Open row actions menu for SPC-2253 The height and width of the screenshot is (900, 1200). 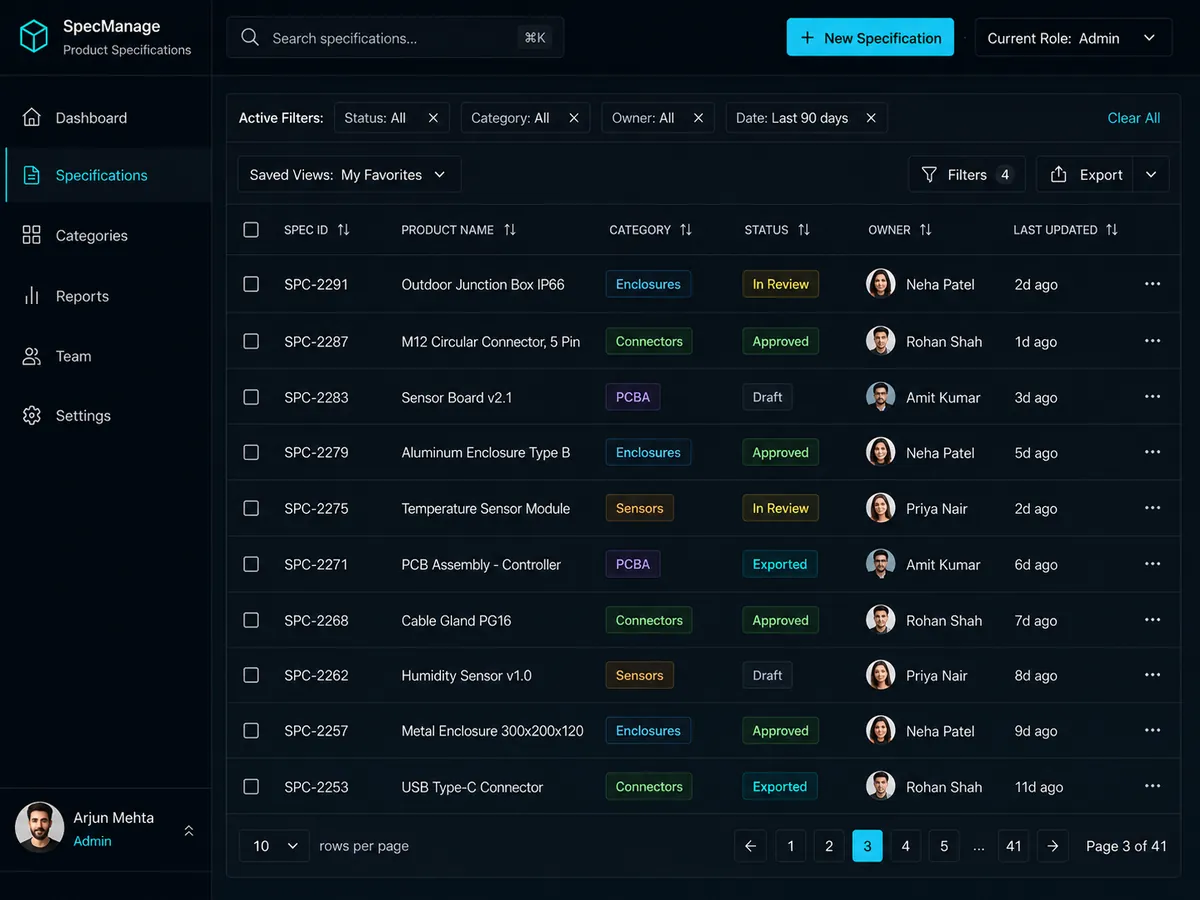1153,786
